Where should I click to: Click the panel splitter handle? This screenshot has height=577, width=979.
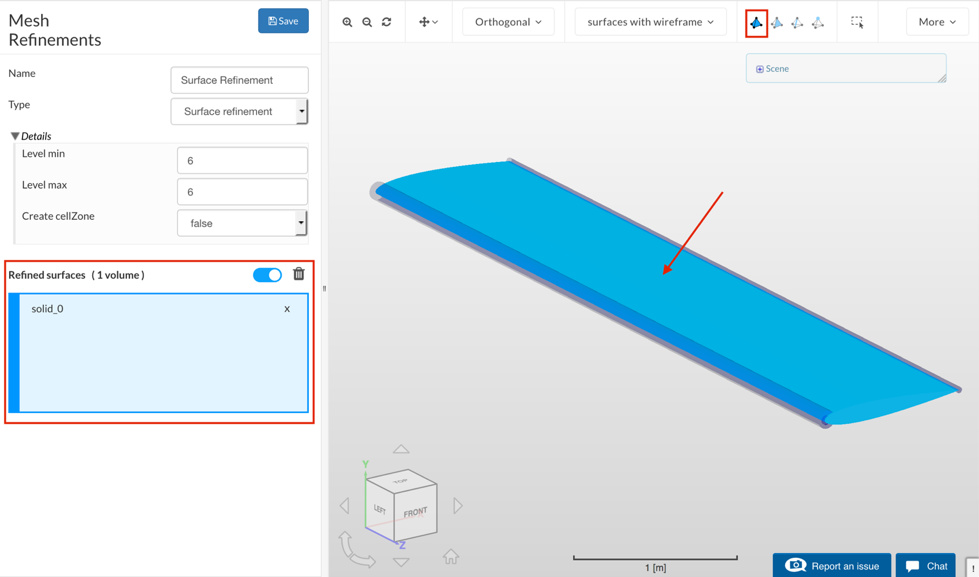point(325,288)
